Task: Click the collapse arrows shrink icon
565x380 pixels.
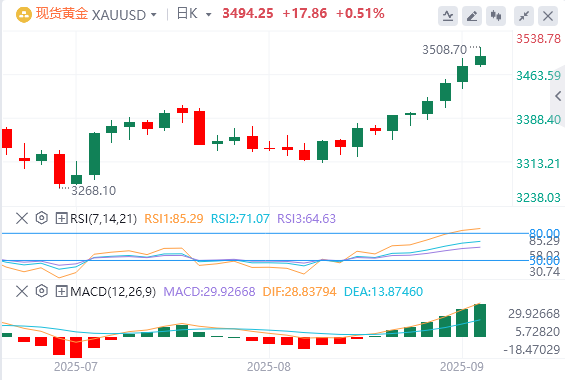Action: tap(524, 16)
